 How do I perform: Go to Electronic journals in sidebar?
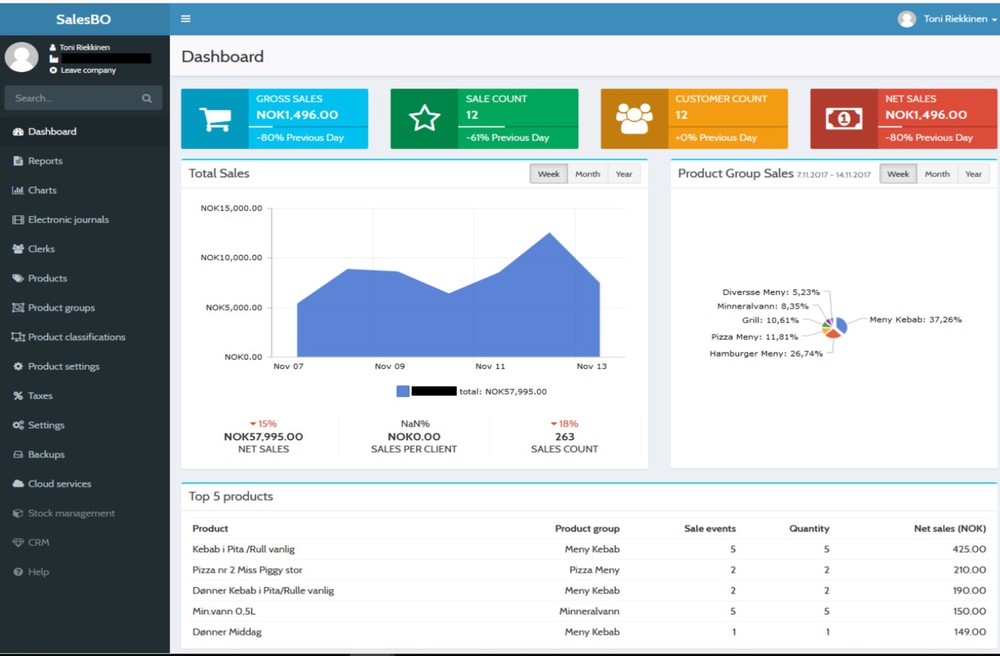pyautogui.click(x=68, y=220)
